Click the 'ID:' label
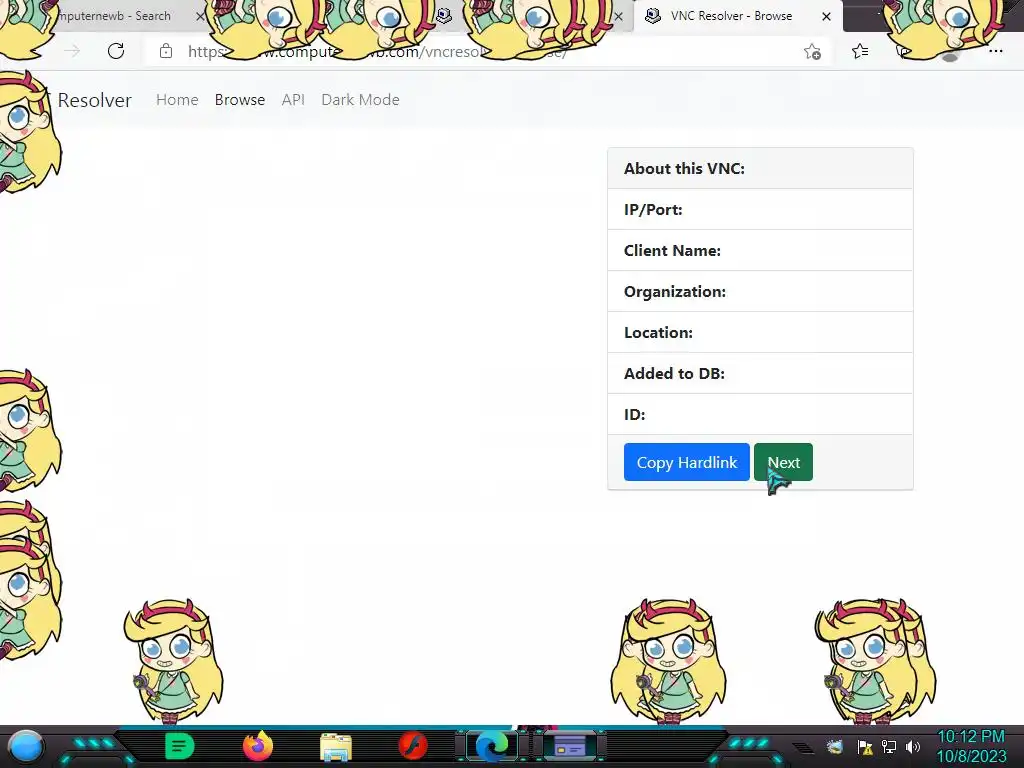1024x768 pixels. tap(634, 415)
